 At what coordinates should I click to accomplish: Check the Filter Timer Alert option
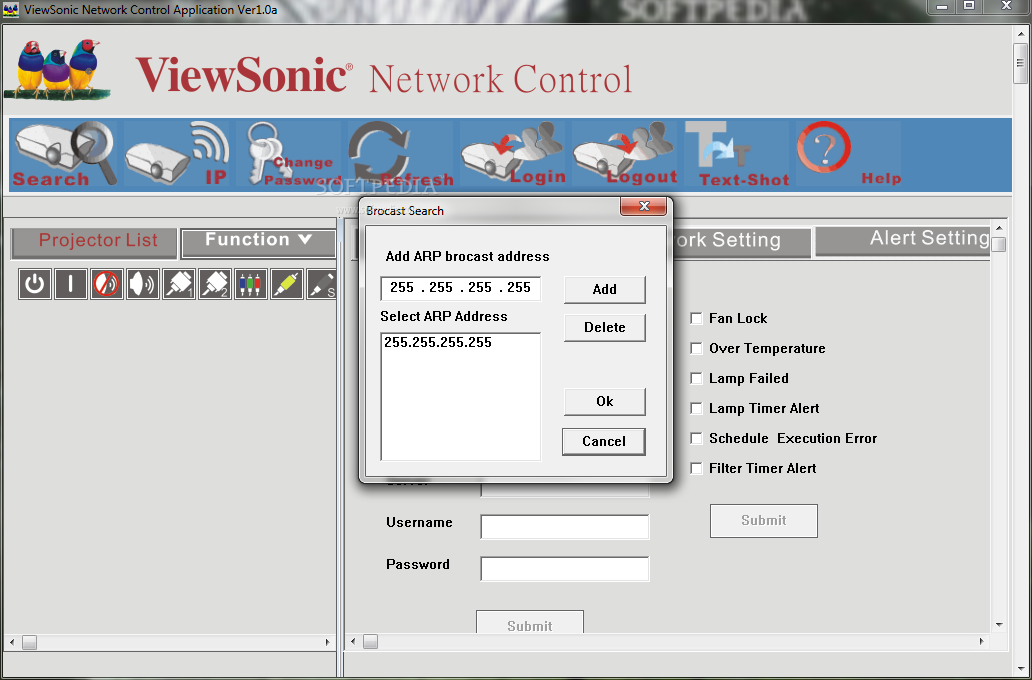[696, 469]
